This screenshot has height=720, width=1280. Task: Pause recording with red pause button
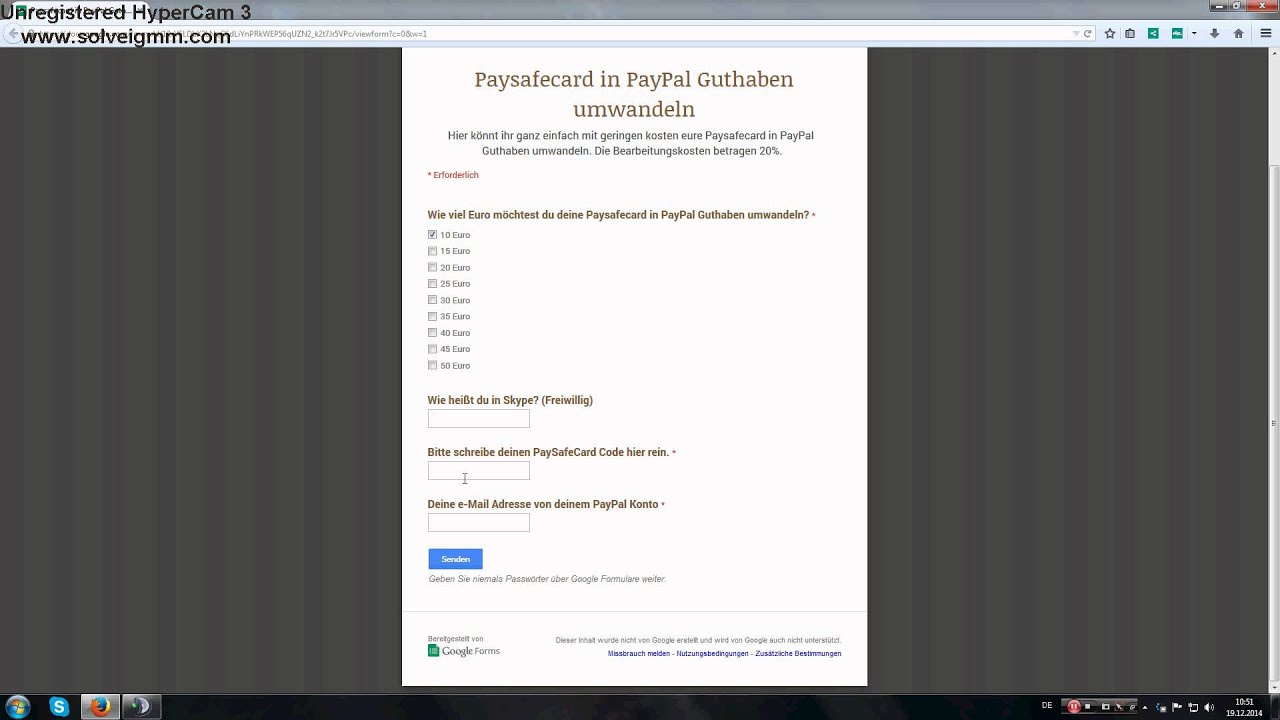coord(1074,706)
